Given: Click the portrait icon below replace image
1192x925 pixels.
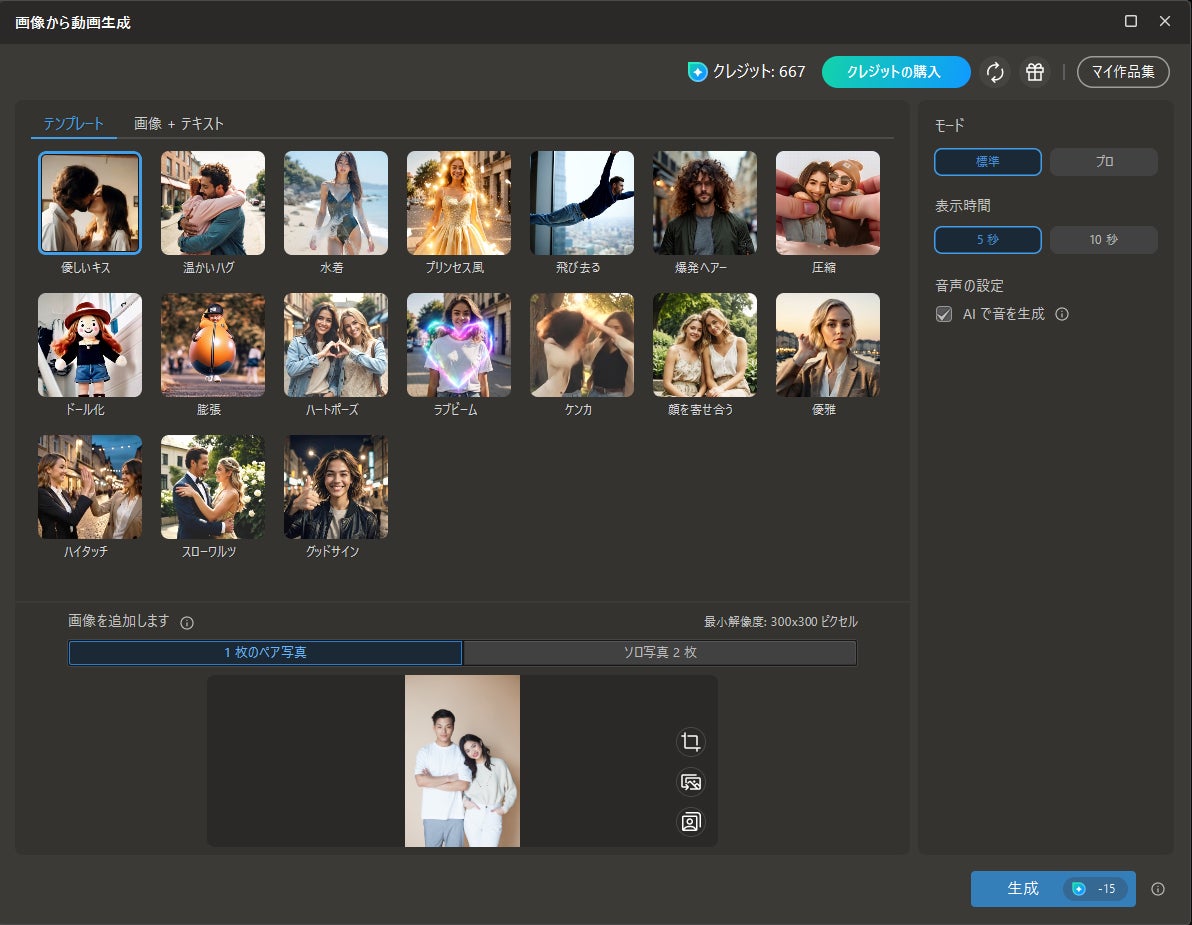Looking at the screenshot, I should point(690,822).
